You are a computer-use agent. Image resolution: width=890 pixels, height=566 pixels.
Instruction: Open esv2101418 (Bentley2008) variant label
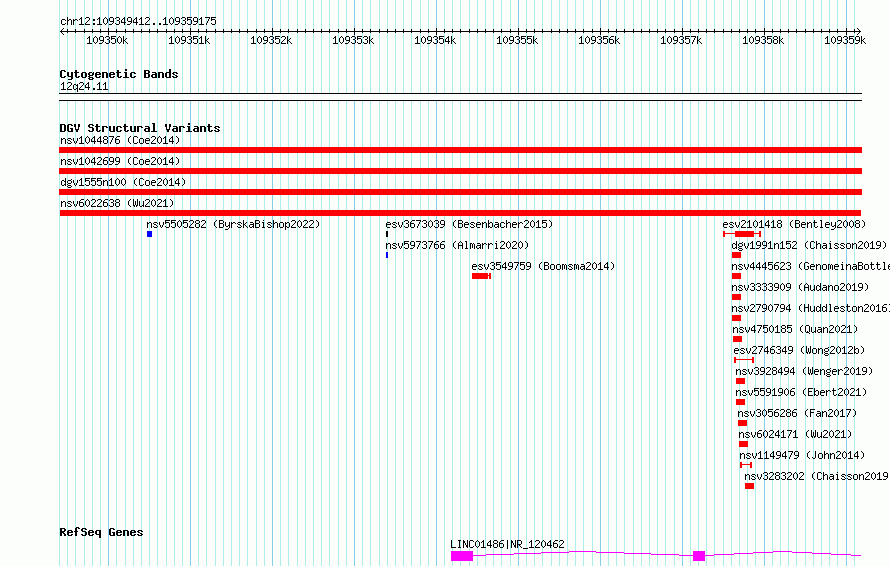tap(794, 224)
